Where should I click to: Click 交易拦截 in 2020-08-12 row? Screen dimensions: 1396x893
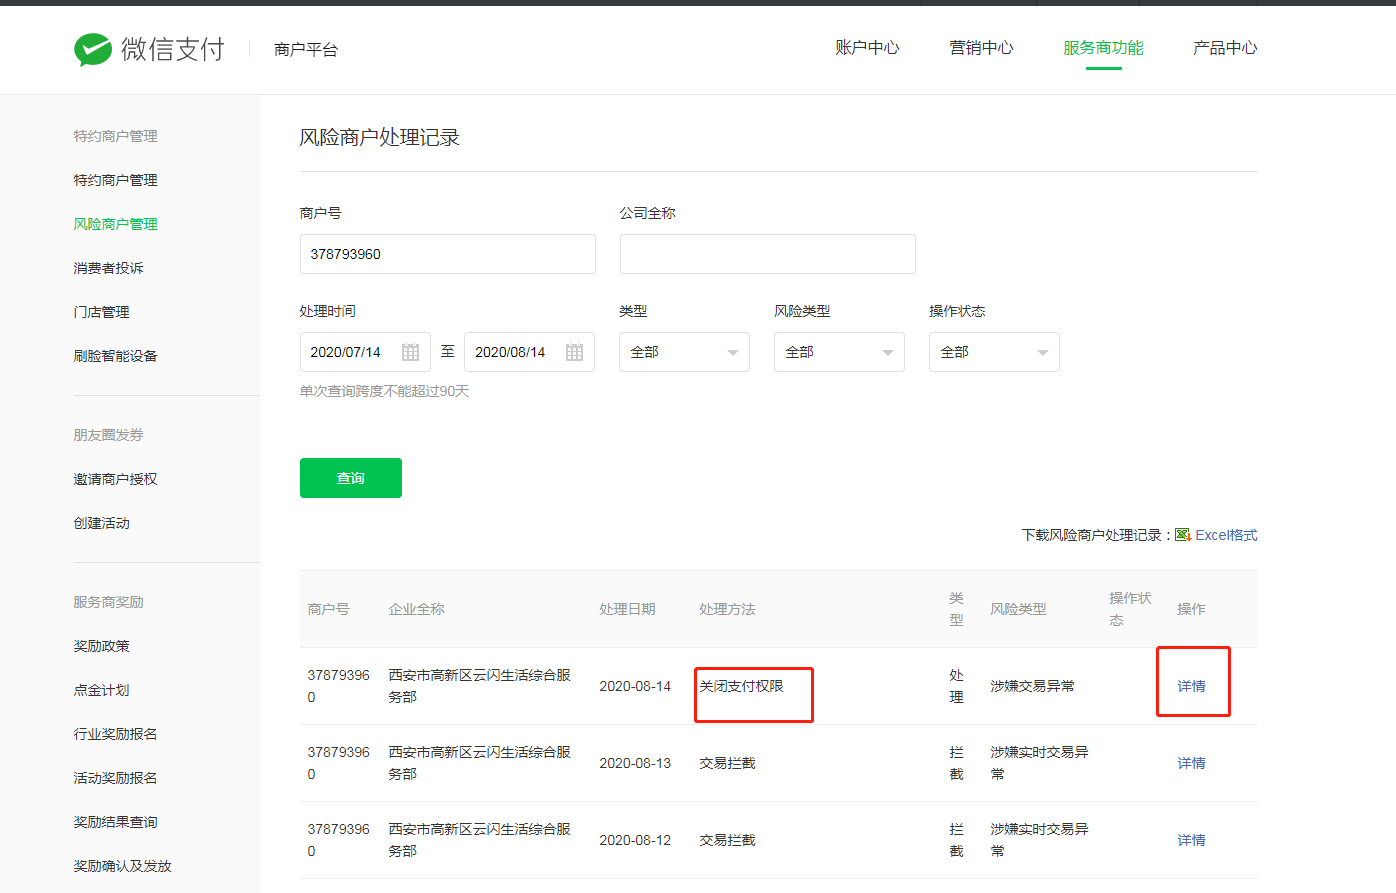[x=727, y=840]
